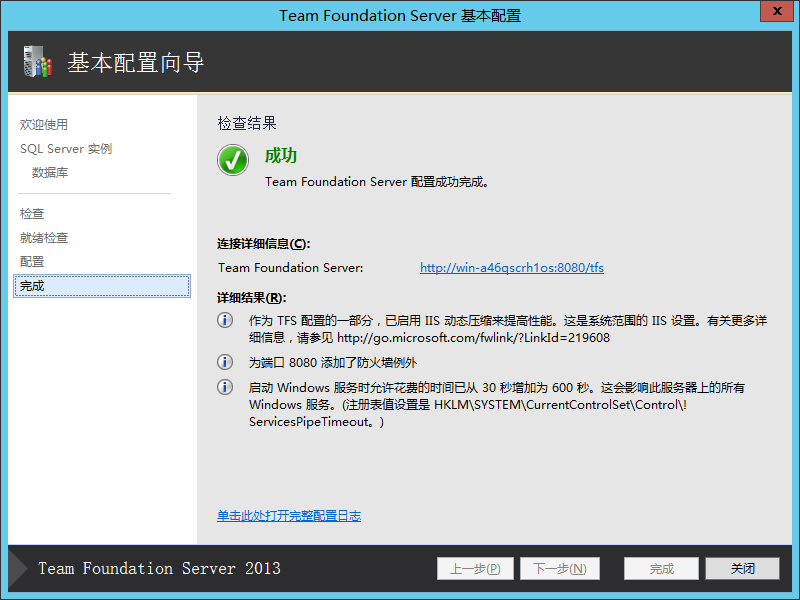Click the arrow icon beside Team Foundation Server 2013
800x600 pixels.
(x=18, y=568)
